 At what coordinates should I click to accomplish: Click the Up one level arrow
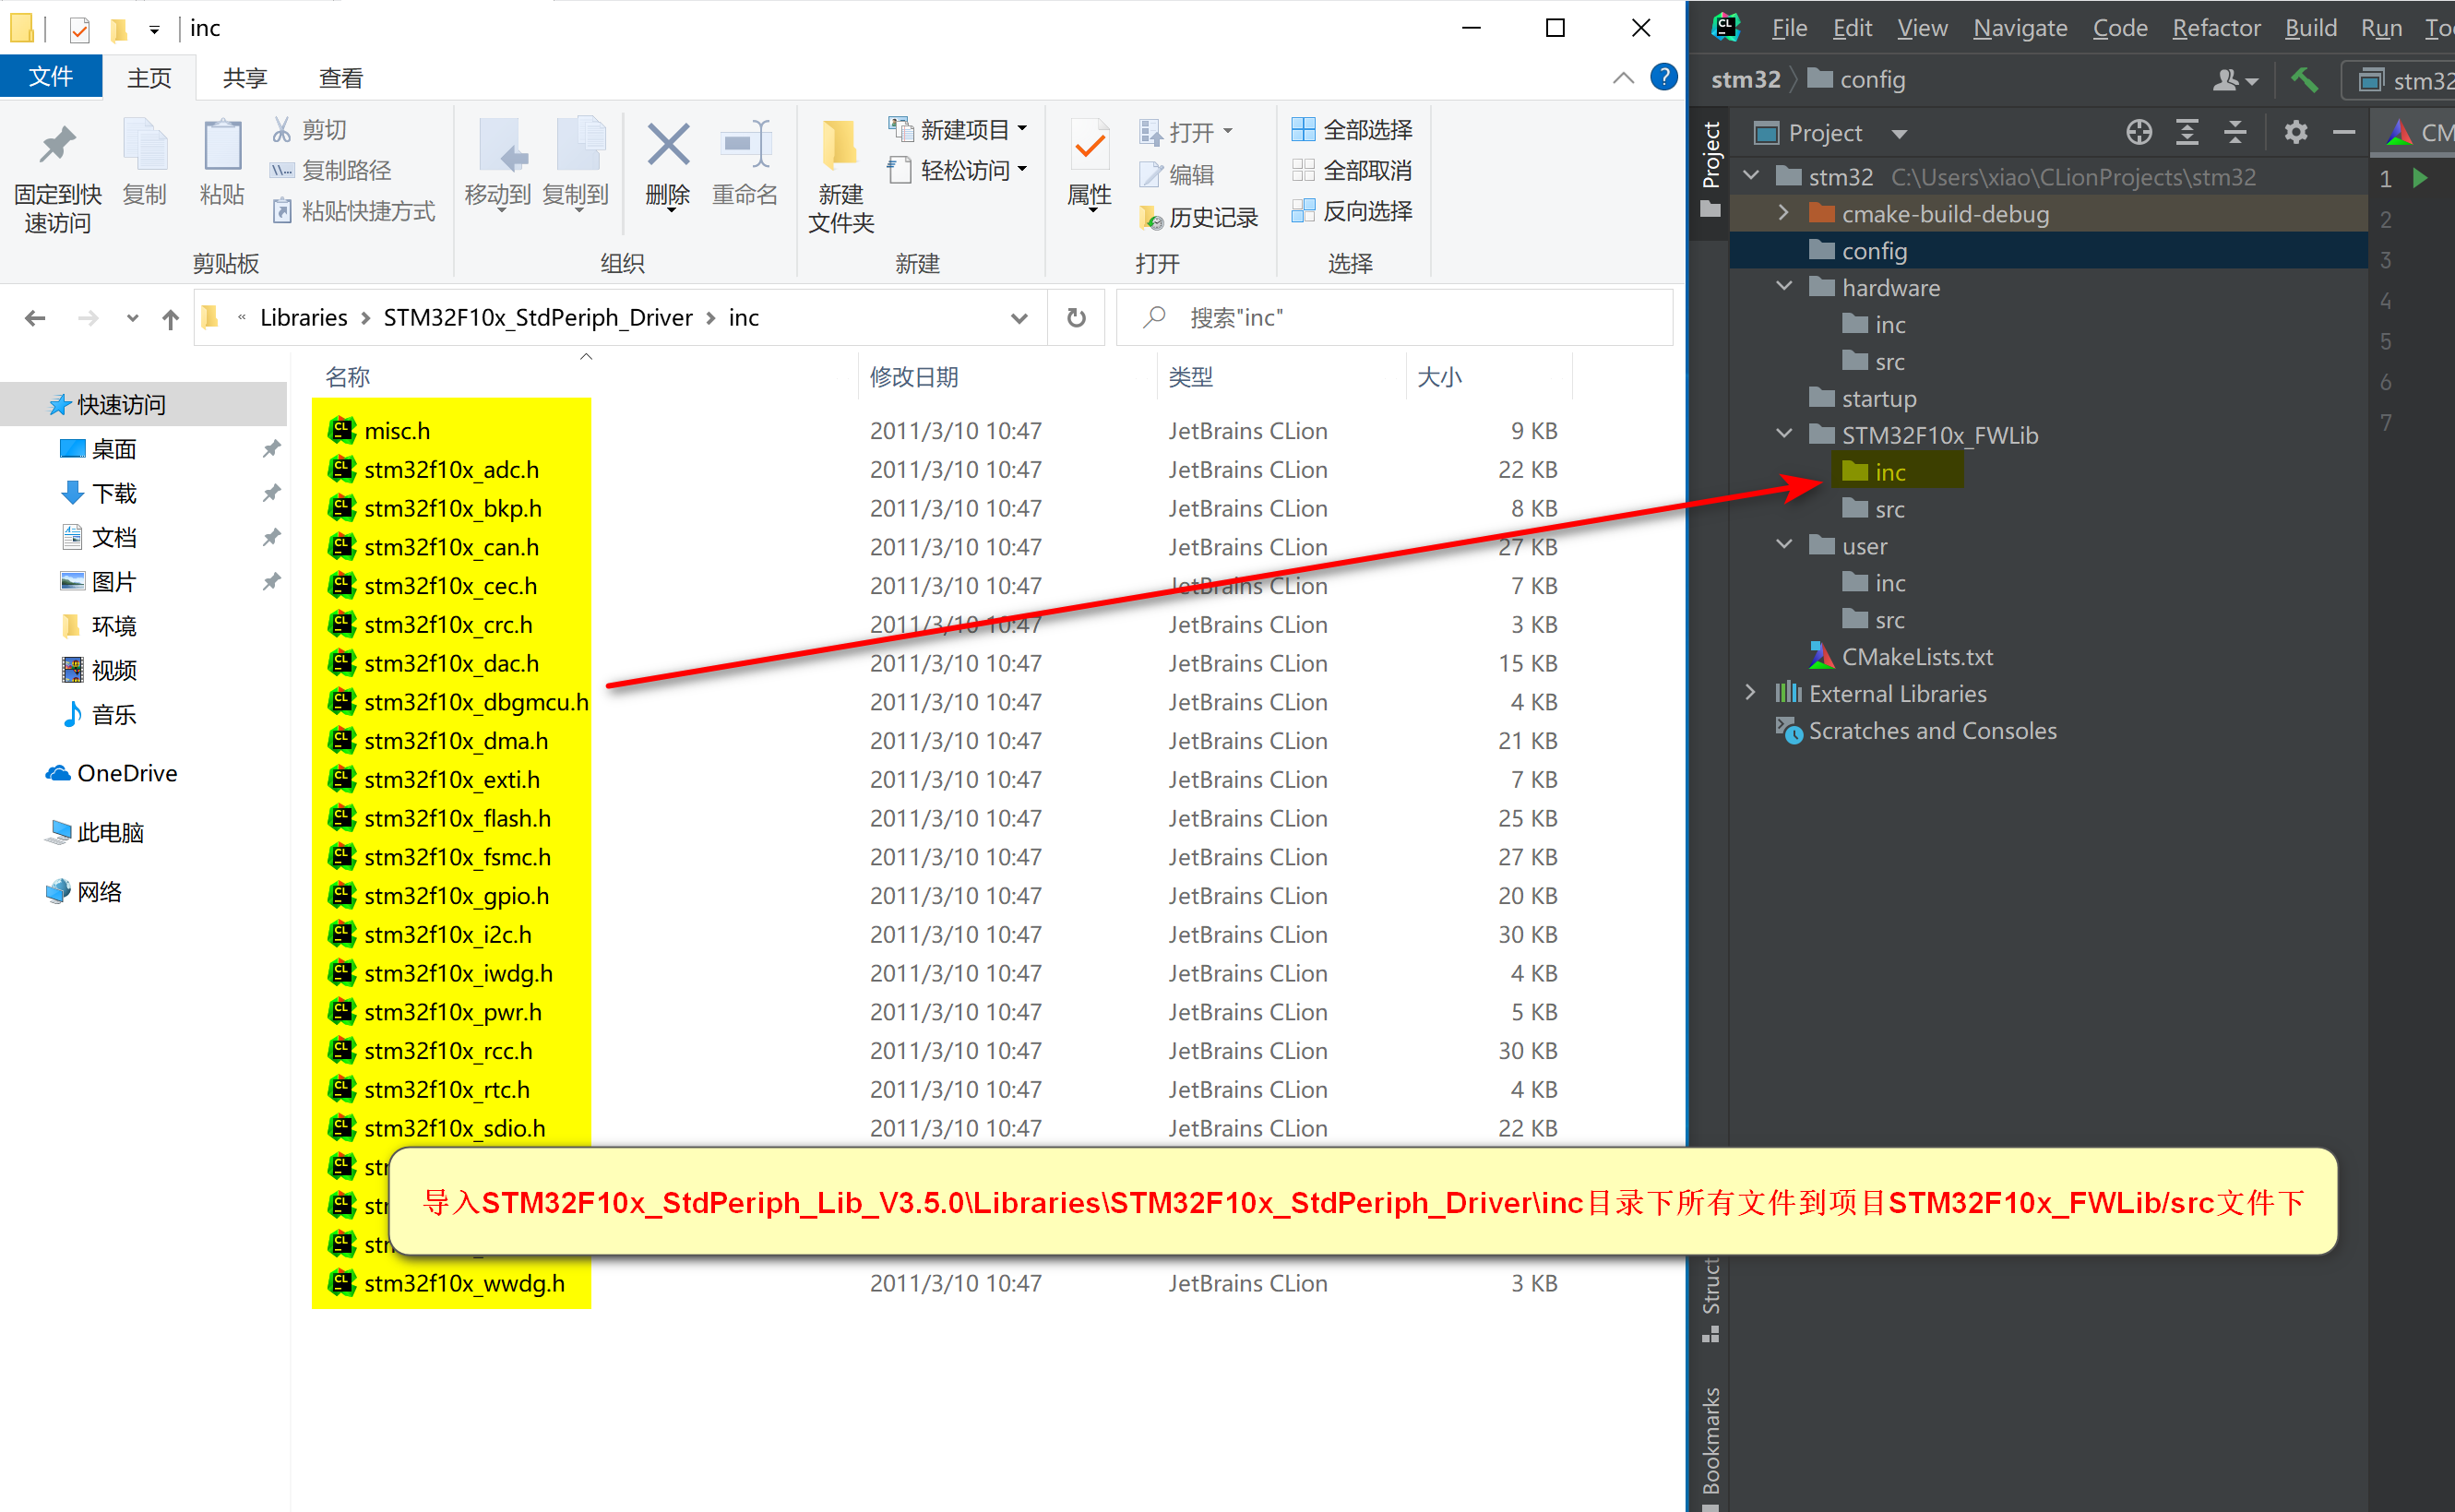click(x=170, y=318)
